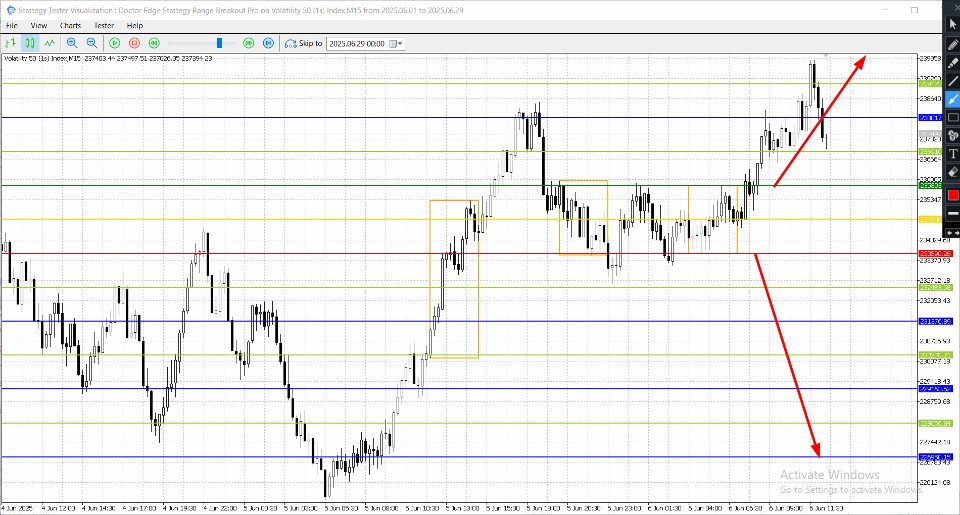960x515 pixels.
Task: Select the arrow drawing tool
Action: [953, 99]
